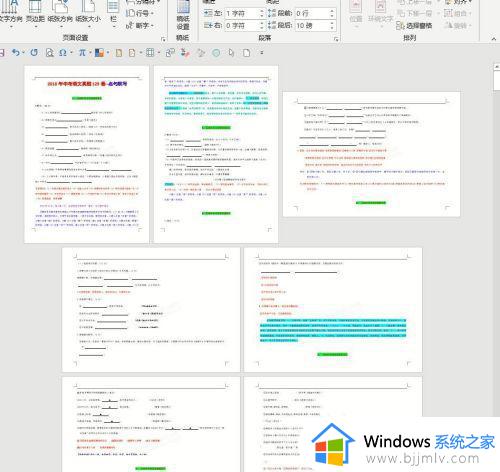Screen dimensions: 500x472
Task: Open the 页面设置 dialog launcher
Action: (x=163, y=39)
